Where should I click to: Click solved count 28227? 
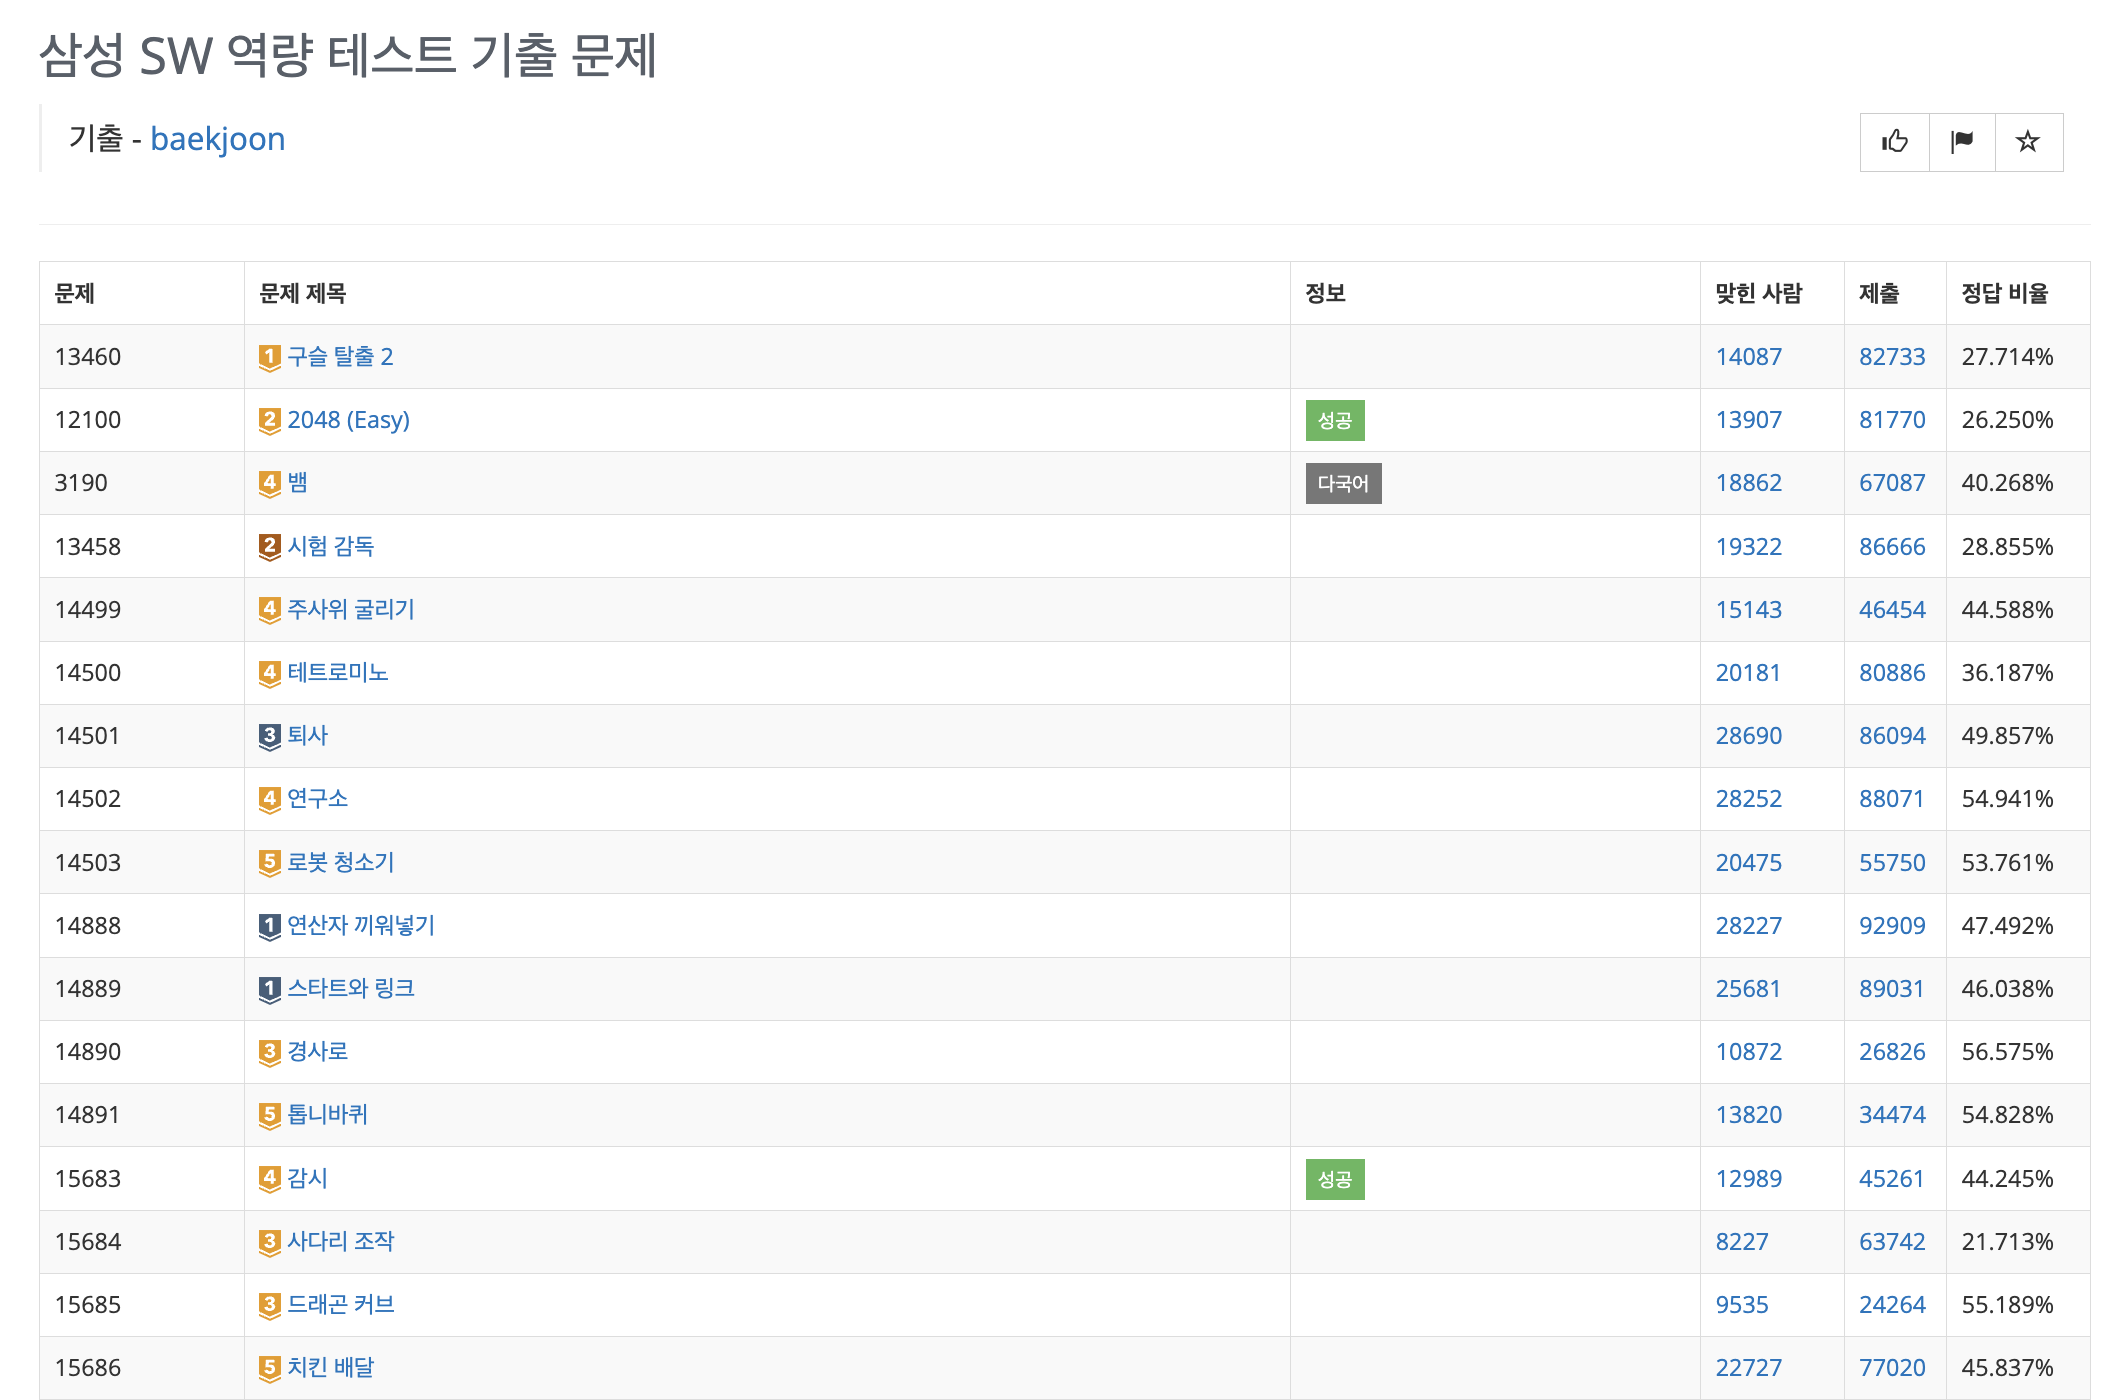(x=1749, y=926)
